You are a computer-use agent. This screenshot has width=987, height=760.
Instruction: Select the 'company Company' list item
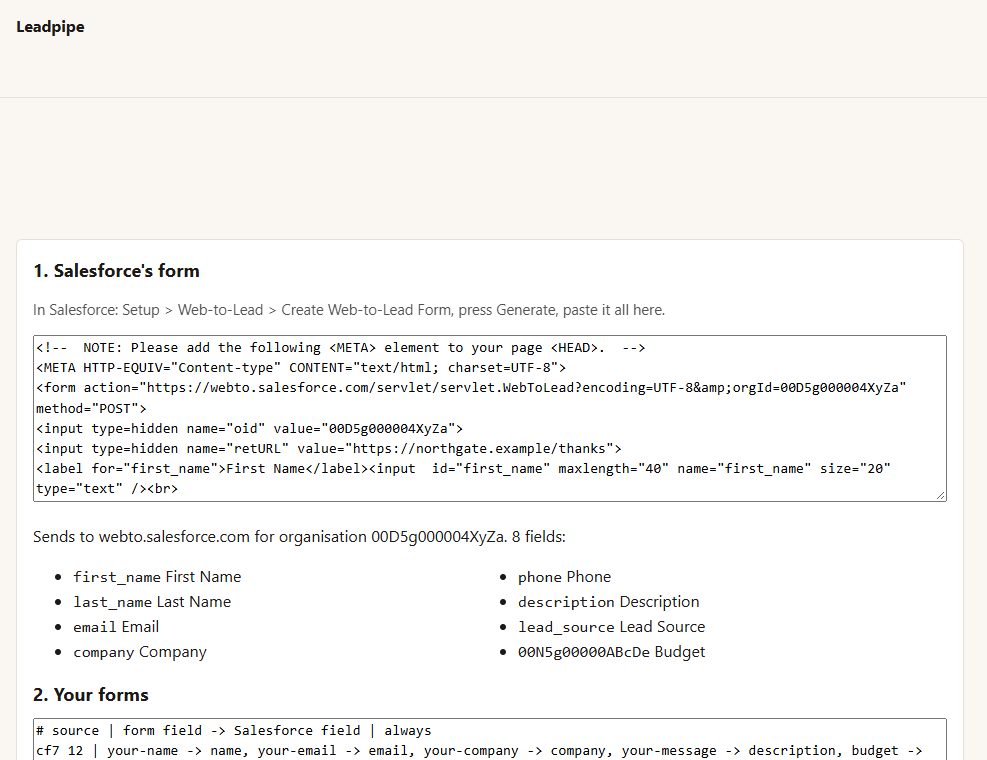[140, 652]
